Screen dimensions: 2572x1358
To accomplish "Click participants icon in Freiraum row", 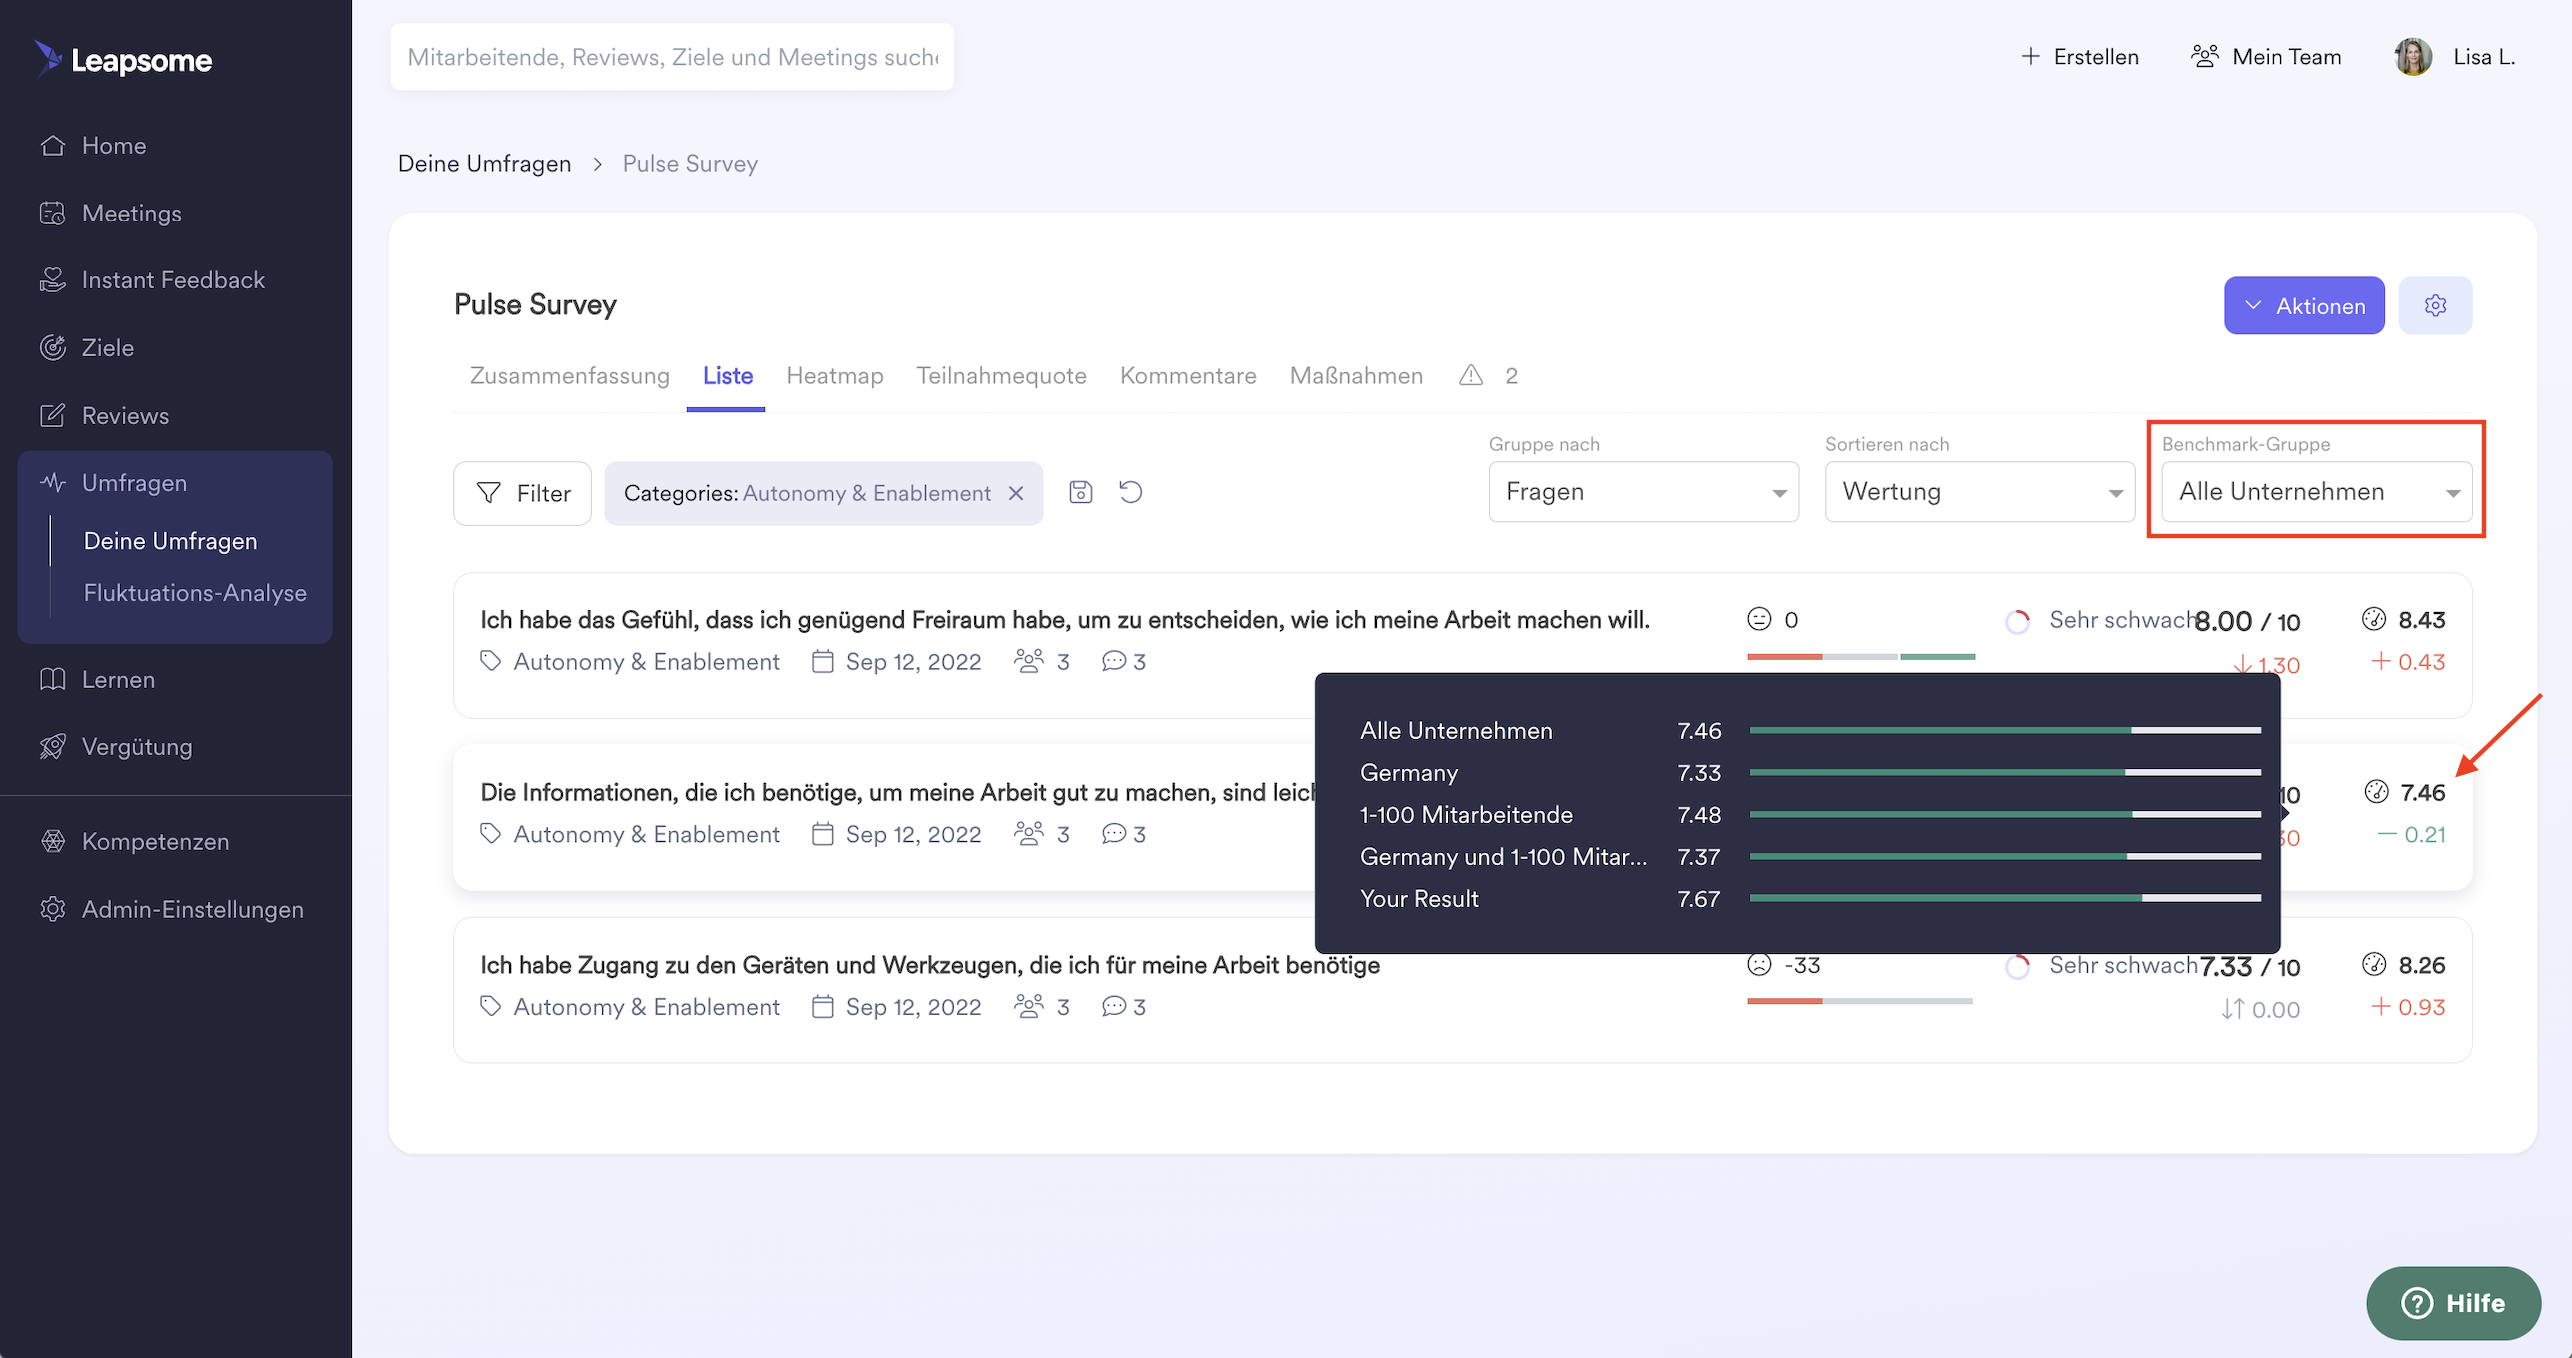I will pos(1029,662).
